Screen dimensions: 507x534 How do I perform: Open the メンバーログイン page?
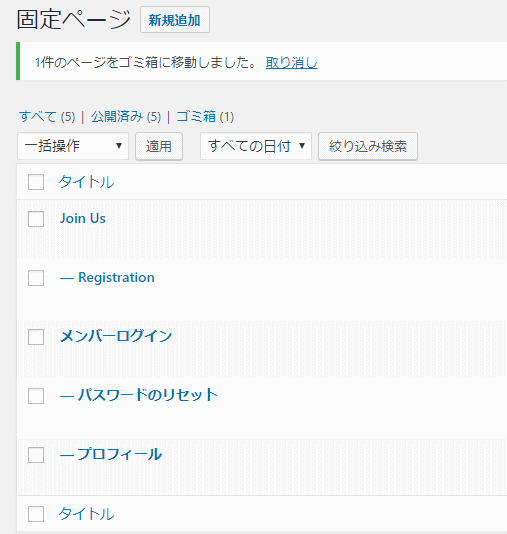pyautogui.click(x=116, y=336)
